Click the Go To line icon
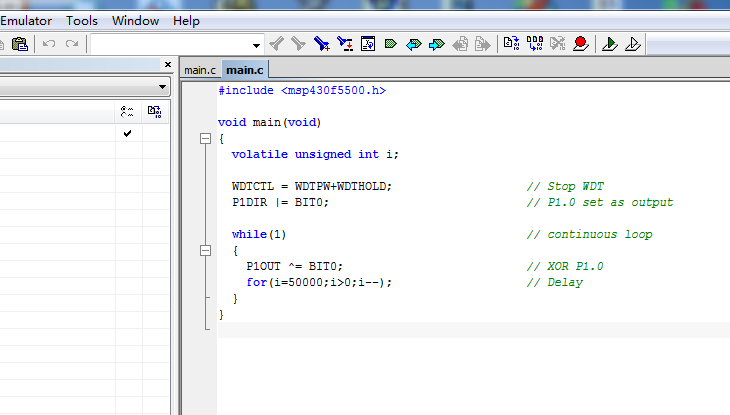Screen dimensions: 730x415 coord(368,44)
